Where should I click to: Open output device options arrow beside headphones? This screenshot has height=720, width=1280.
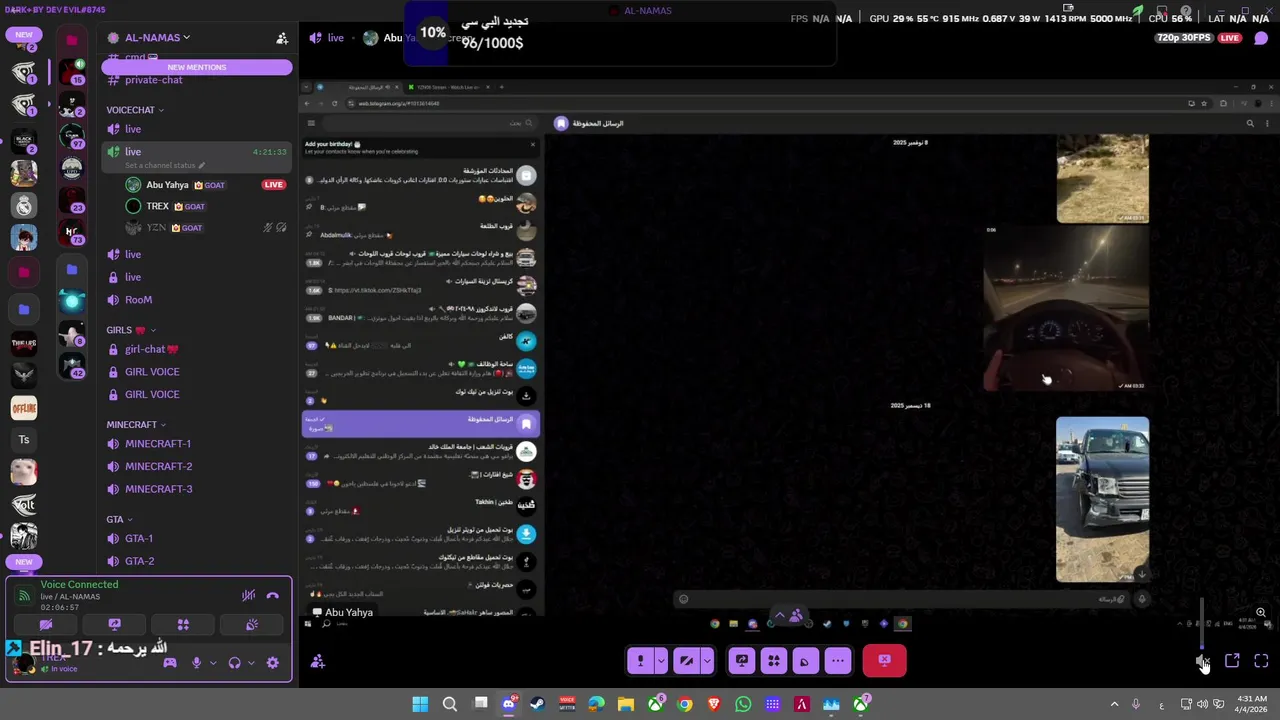click(250, 662)
